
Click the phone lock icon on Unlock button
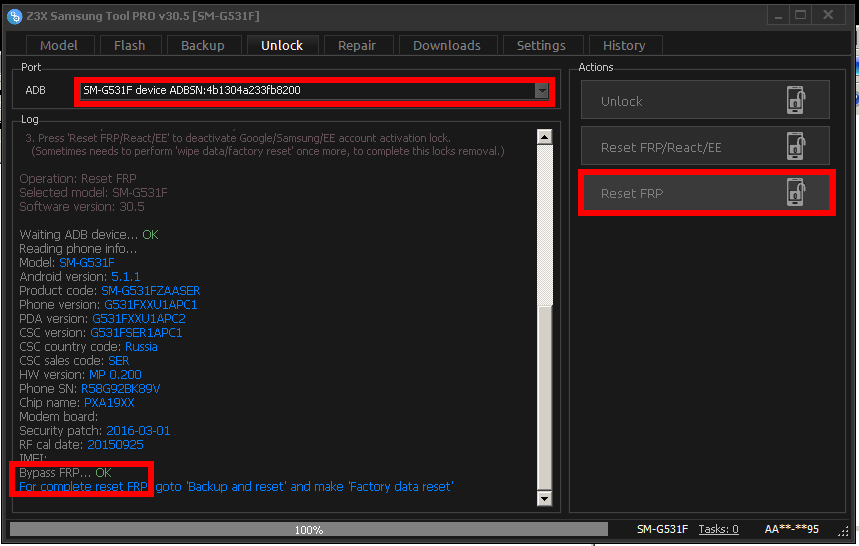coord(796,100)
